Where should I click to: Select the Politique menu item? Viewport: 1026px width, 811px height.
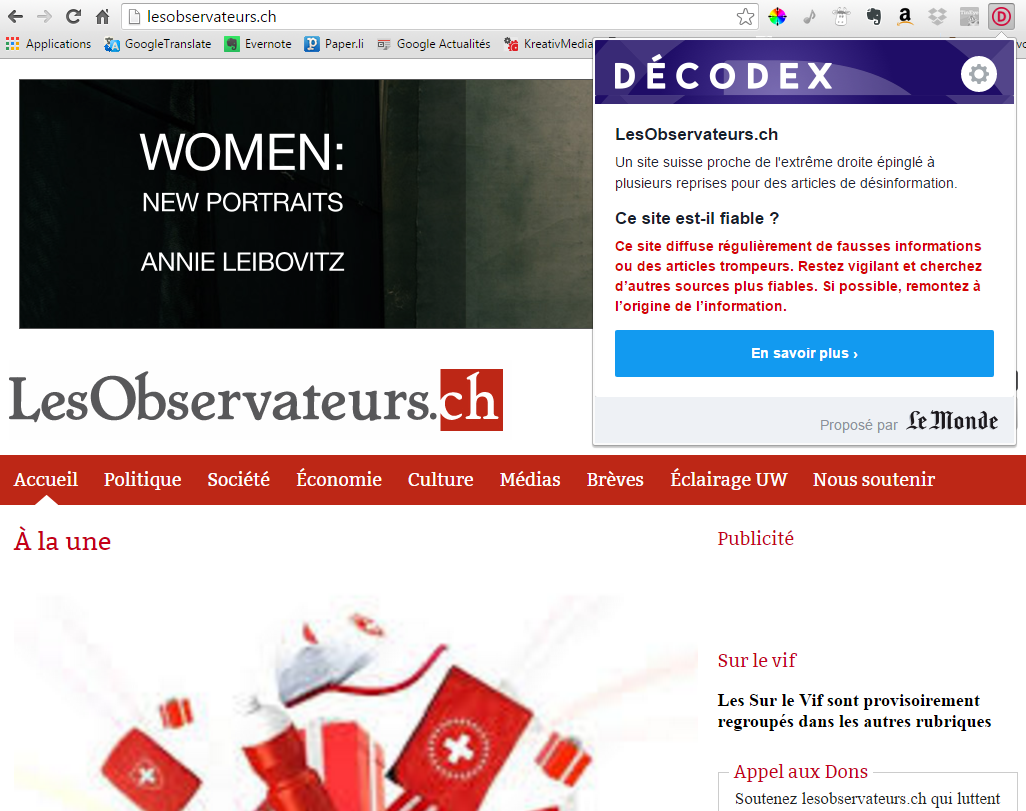pyautogui.click(x=142, y=480)
